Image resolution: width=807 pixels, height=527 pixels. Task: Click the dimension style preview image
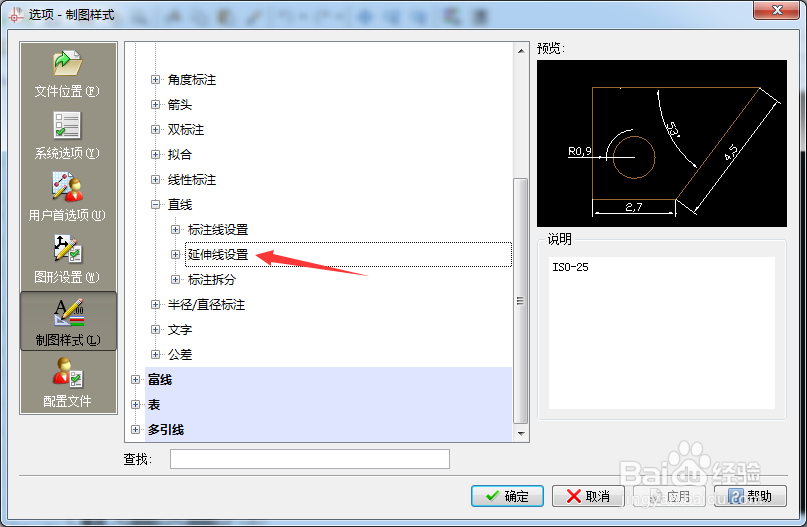click(661, 144)
